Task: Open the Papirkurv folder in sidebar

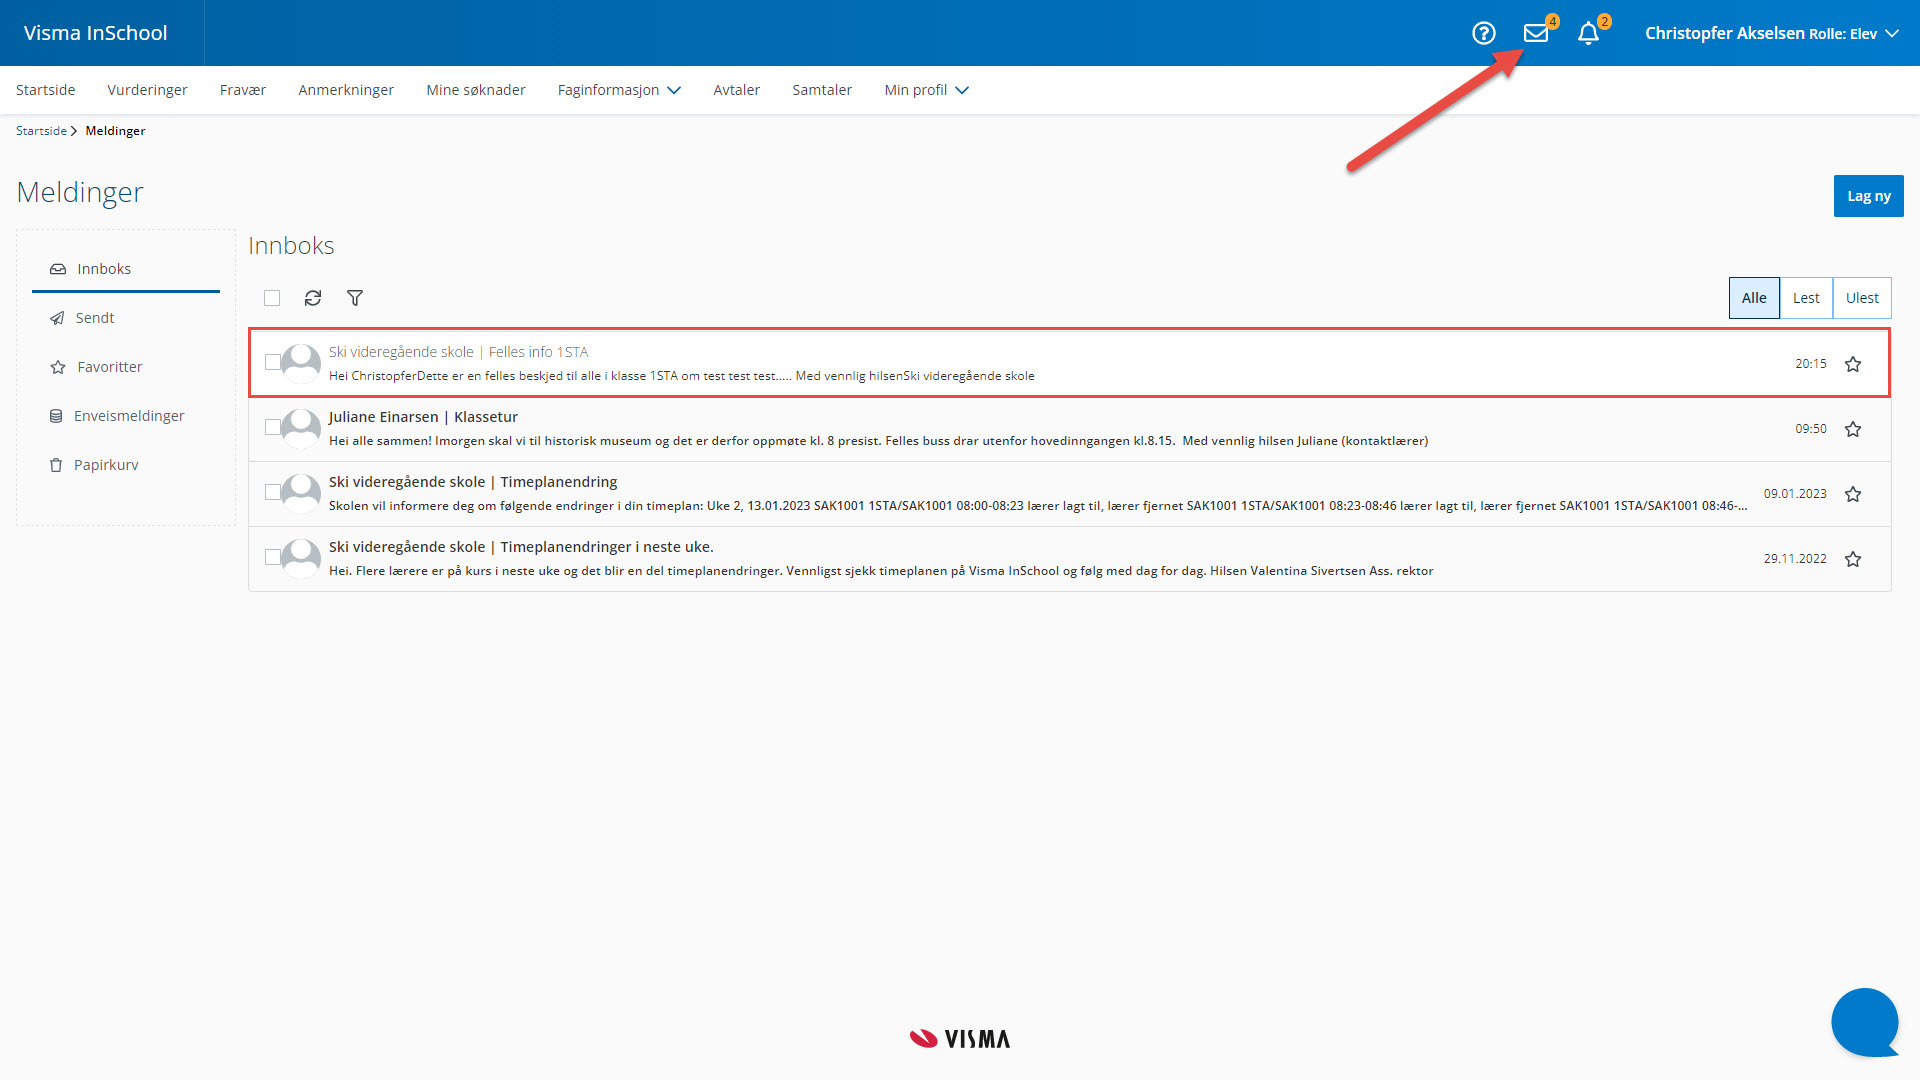Action: point(105,465)
